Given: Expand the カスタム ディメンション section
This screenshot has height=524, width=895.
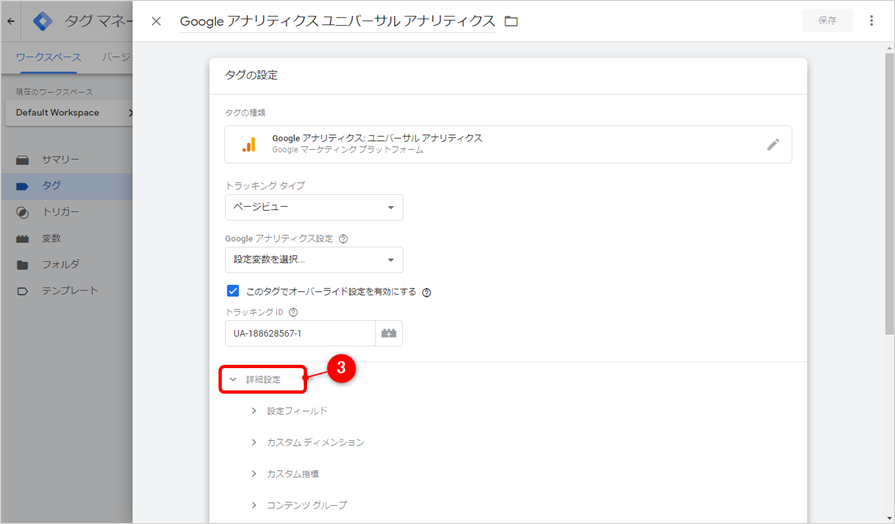Looking at the screenshot, I should click(x=308, y=442).
